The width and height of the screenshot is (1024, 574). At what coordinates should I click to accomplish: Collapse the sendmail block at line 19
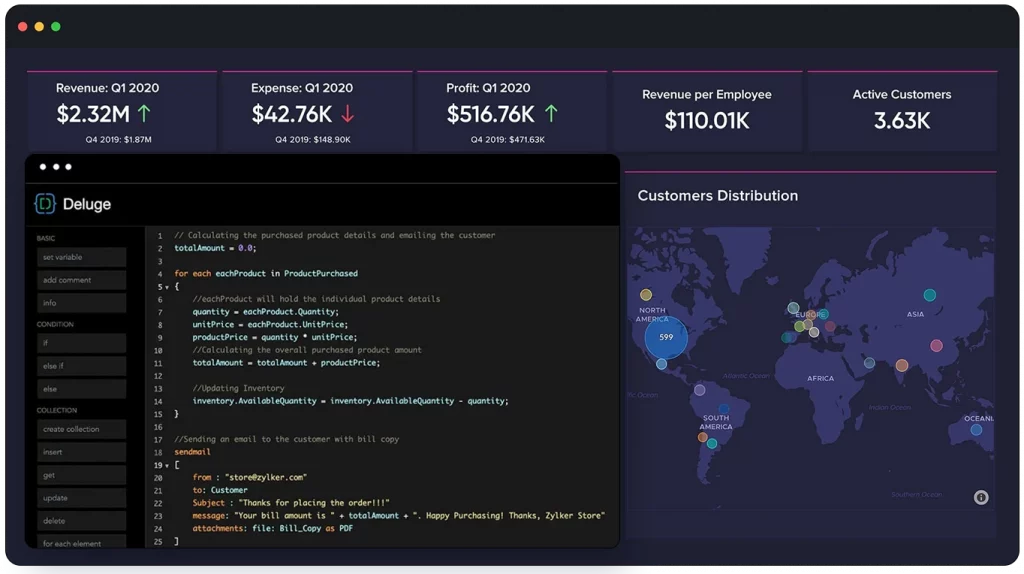[166, 466]
